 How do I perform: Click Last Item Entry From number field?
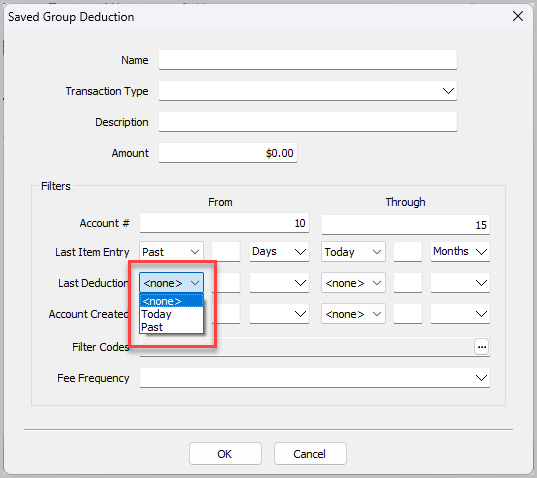[x=226, y=252]
